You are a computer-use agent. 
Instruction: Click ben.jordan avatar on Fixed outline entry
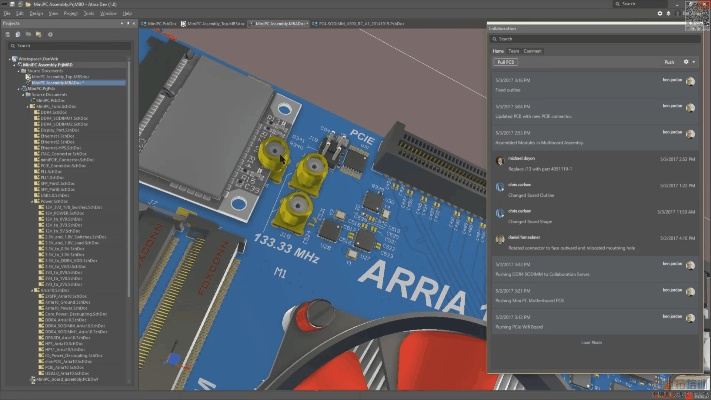pyautogui.click(x=690, y=81)
